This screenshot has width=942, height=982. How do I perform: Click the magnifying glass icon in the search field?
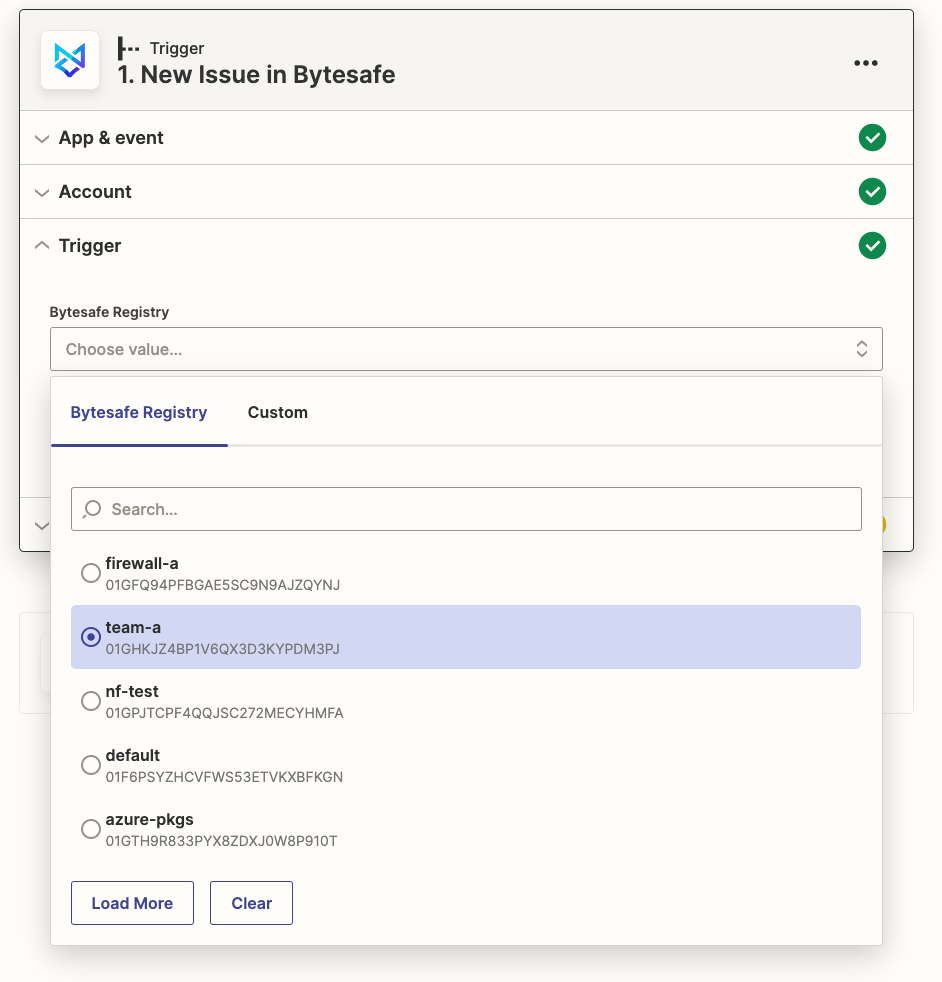[x=91, y=509]
